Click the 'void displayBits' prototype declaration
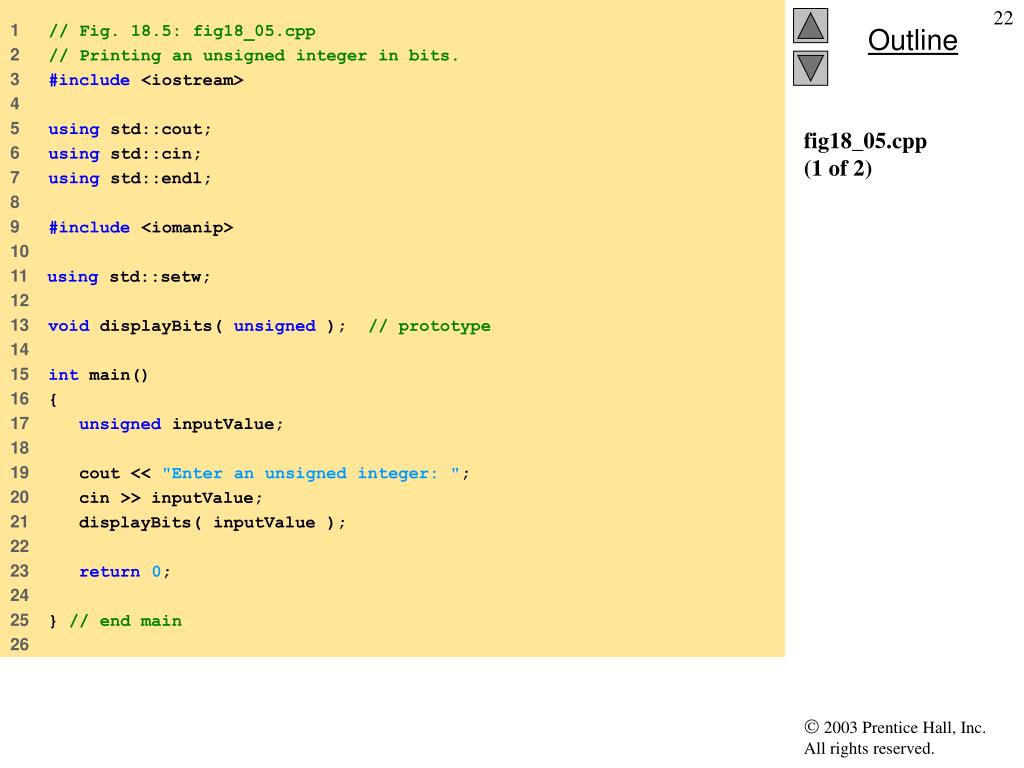The image size is (1024, 768). click(x=197, y=326)
